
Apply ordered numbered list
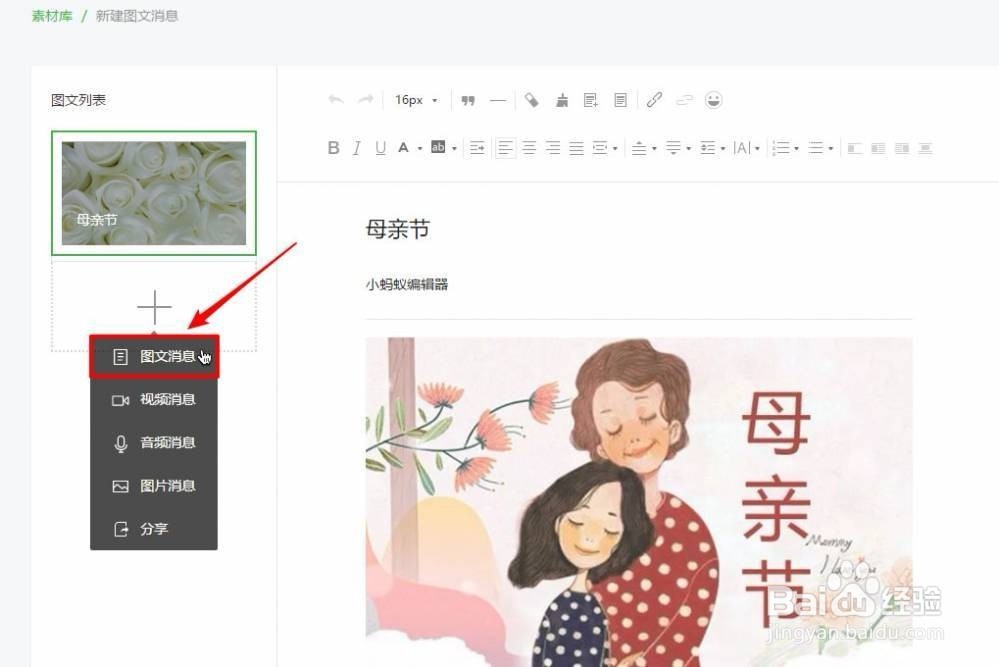pos(780,148)
